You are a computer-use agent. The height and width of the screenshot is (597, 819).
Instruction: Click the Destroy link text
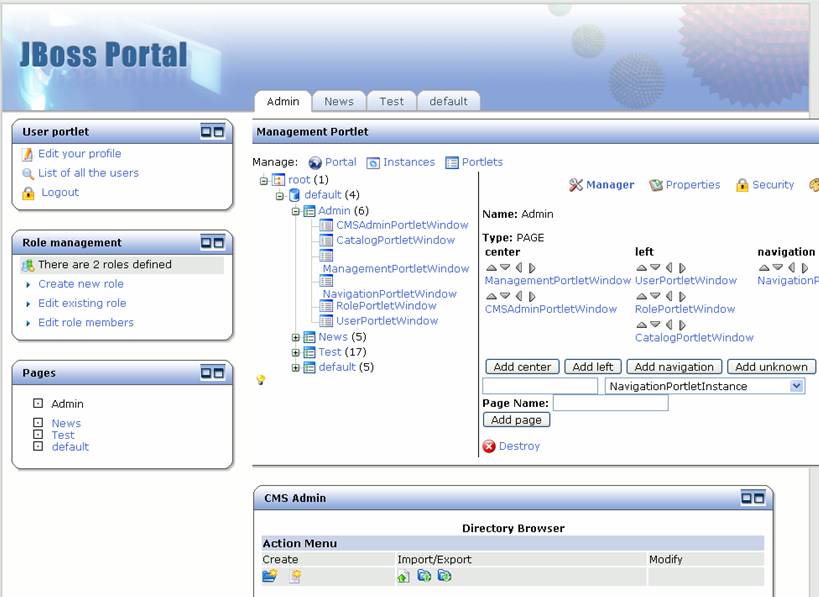(x=519, y=446)
